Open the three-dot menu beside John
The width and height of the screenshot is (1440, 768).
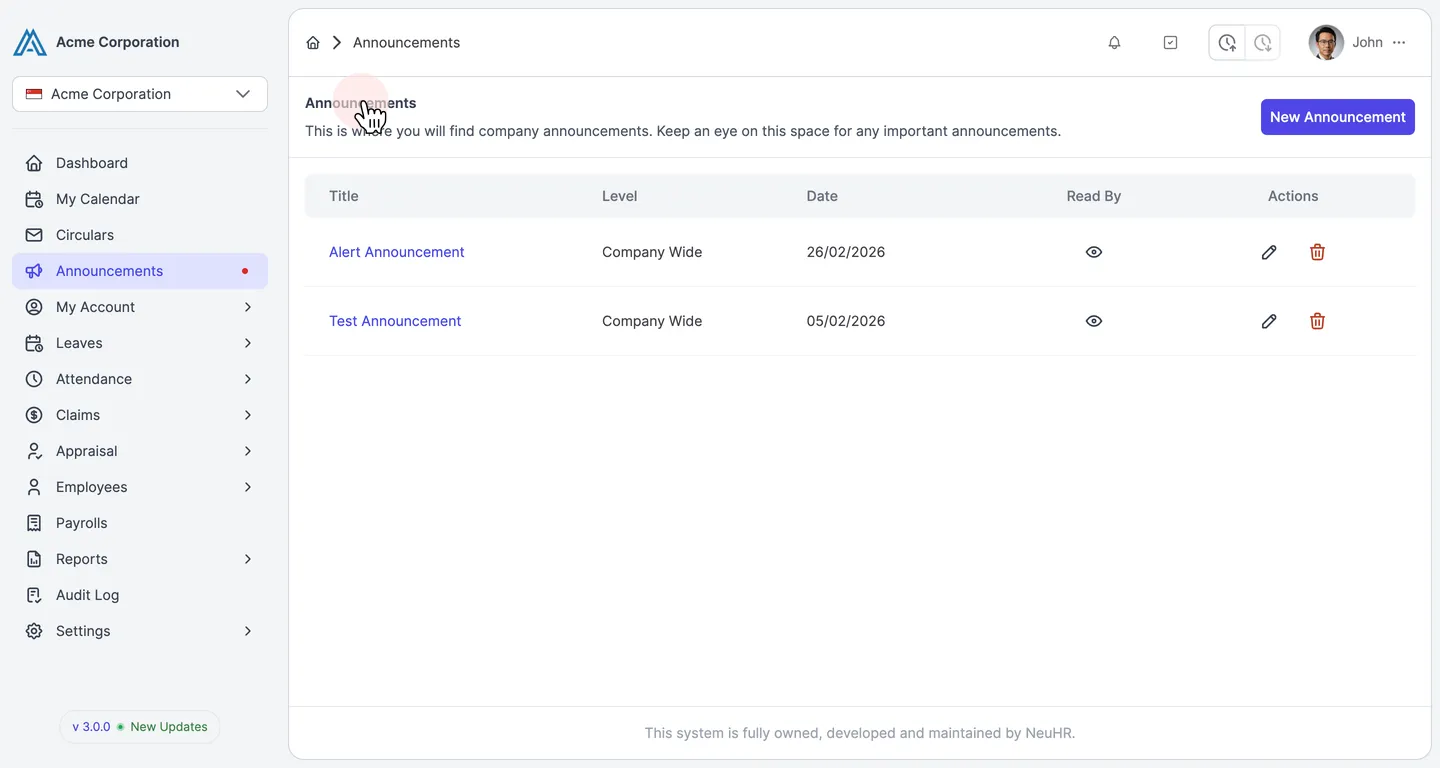click(1399, 43)
